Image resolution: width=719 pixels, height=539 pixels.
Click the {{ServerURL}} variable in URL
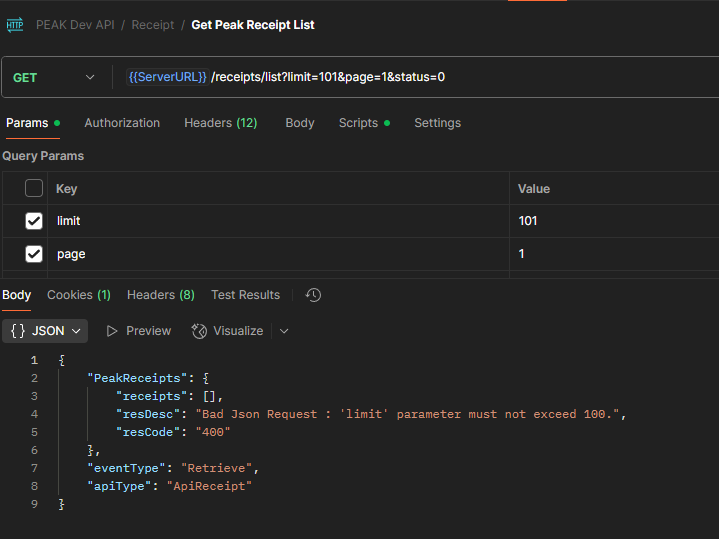(167, 77)
